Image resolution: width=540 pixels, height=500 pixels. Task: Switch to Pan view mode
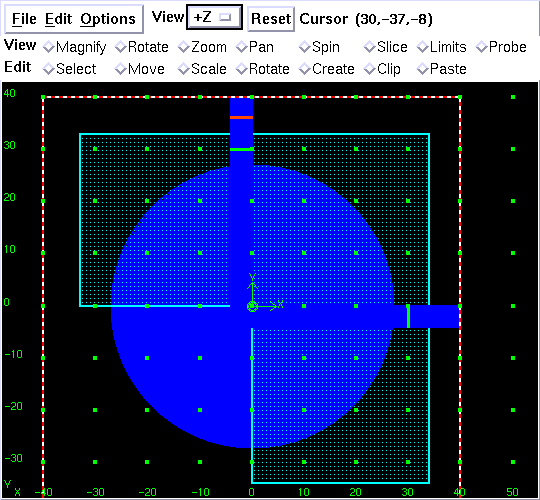coord(255,47)
